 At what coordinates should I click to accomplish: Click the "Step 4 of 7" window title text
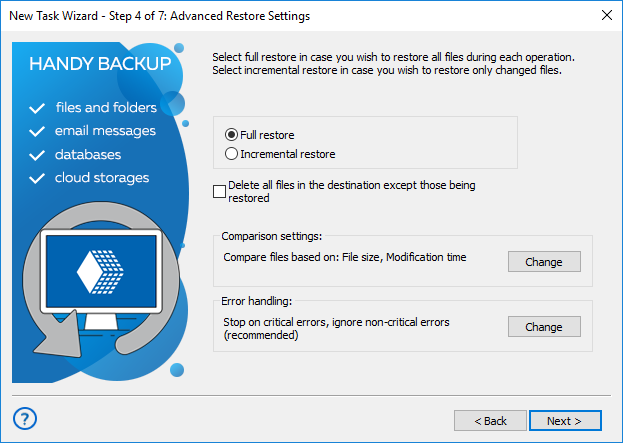click(160, 16)
